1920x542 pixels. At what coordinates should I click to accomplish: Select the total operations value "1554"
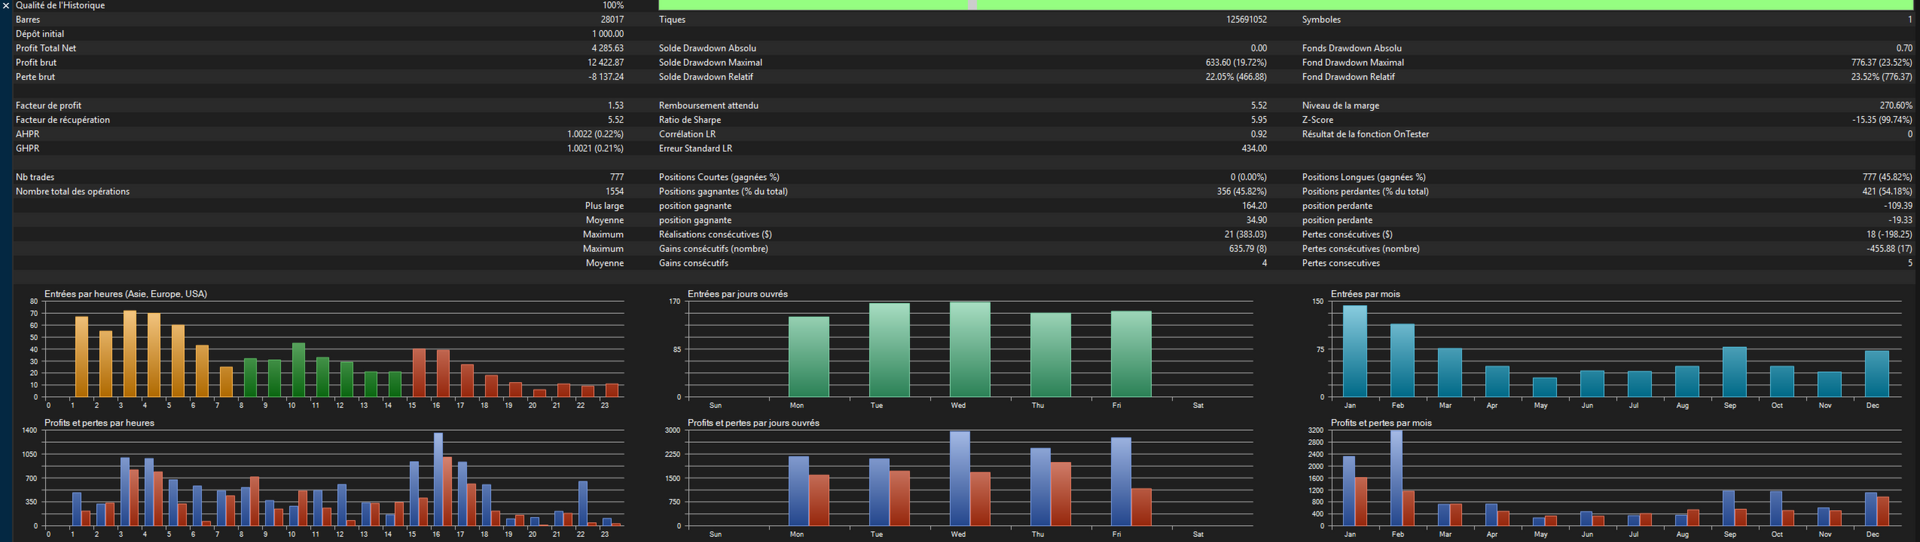614,191
